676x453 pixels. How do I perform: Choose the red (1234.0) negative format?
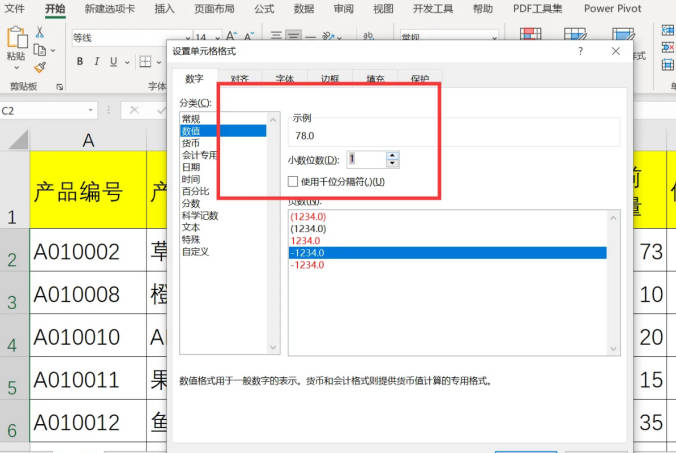point(448,216)
